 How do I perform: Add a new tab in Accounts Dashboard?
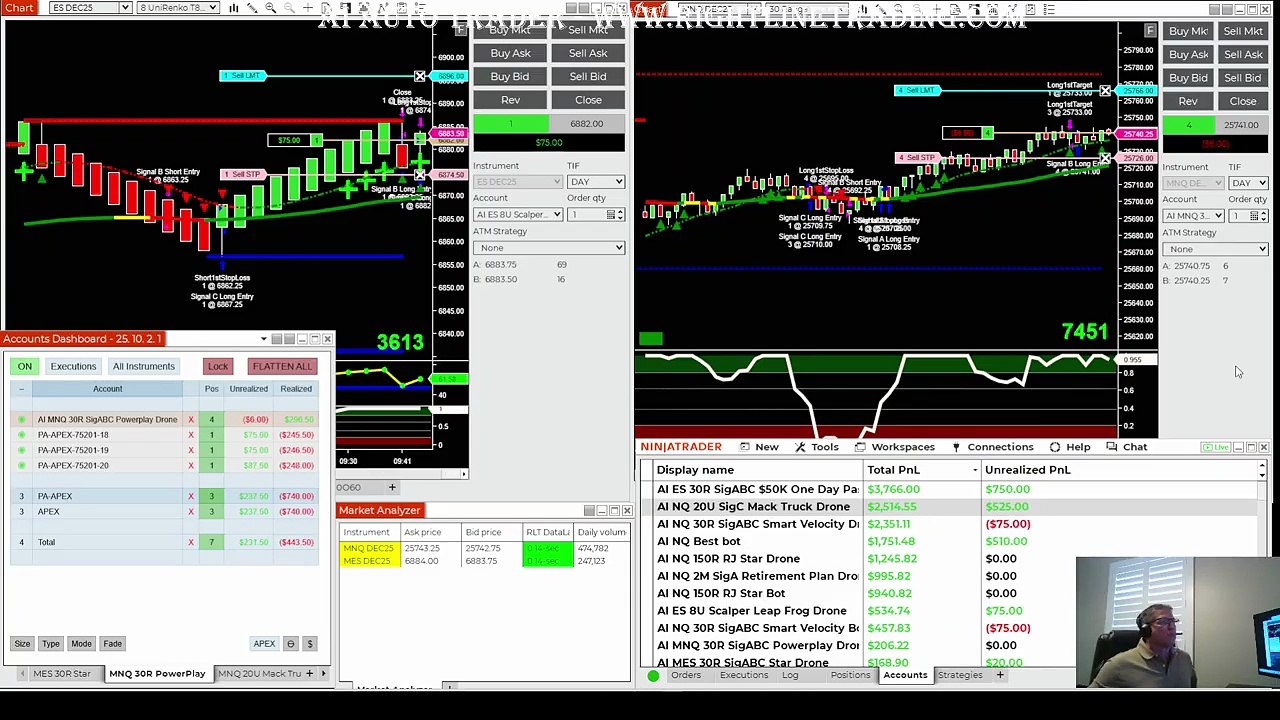point(309,674)
